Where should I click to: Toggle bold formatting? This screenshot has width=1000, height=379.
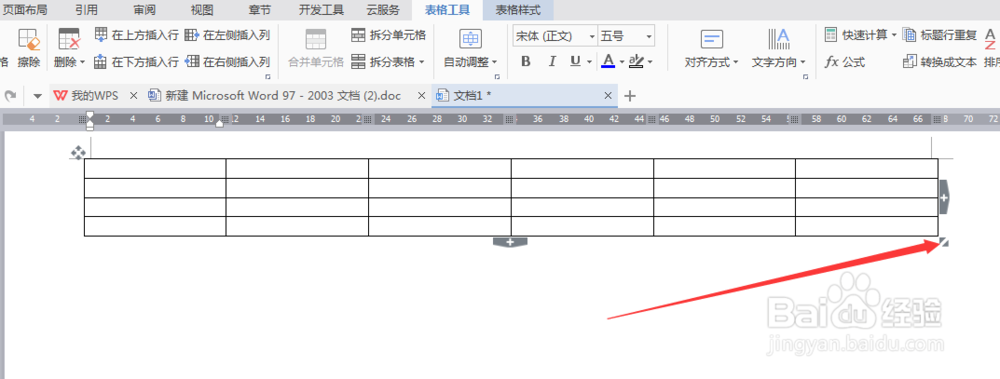tap(526, 62)
